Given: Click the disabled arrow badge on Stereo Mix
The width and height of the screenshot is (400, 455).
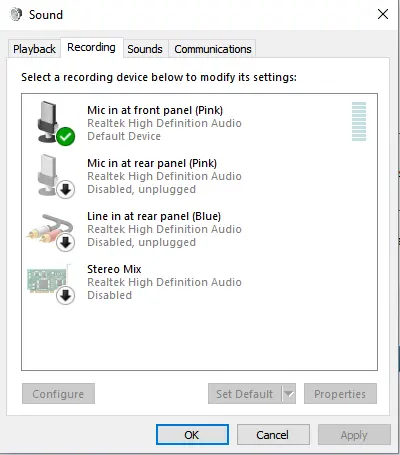Looking at the screenshot, I should [65, 295].
